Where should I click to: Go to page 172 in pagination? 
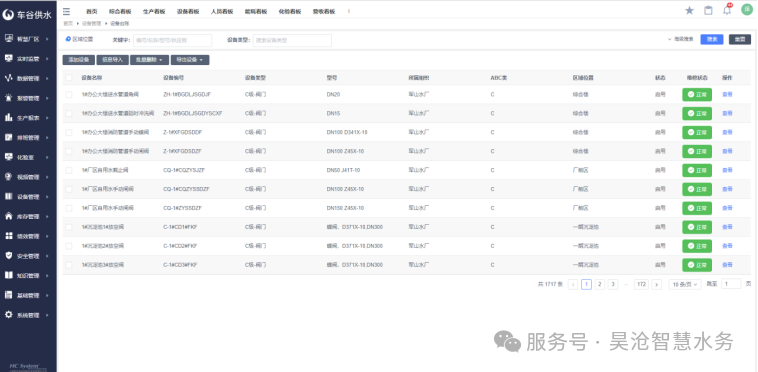tap(641, 285)
